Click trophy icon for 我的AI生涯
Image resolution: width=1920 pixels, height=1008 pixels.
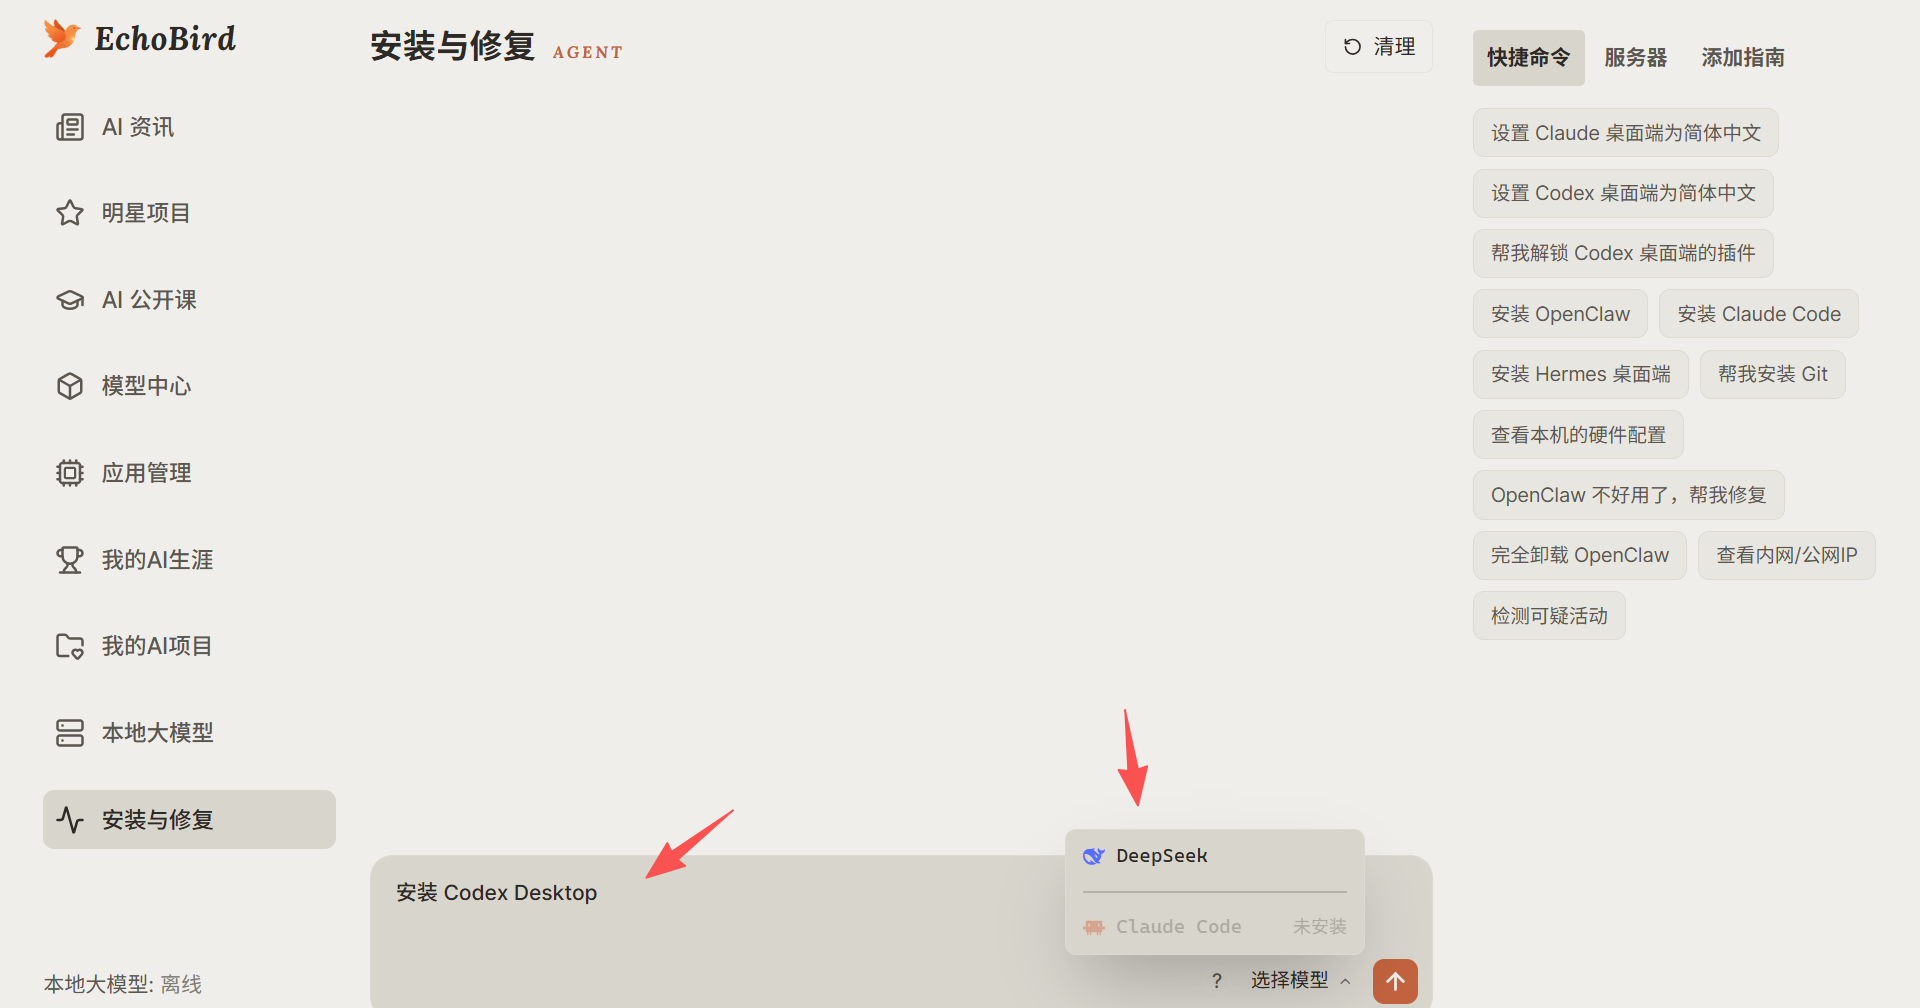click(x=70, y=560)
